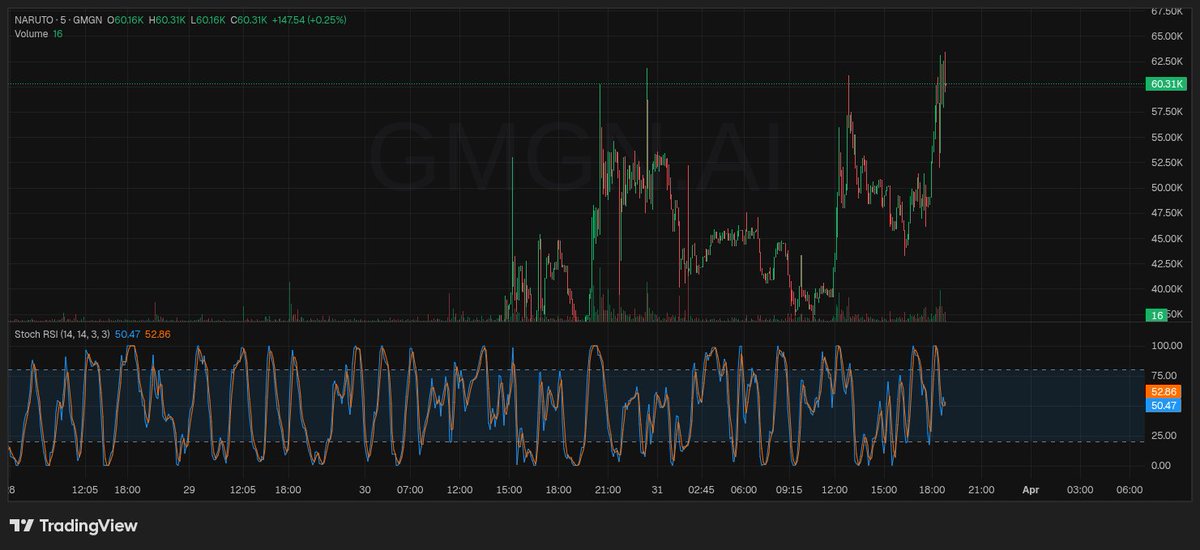Select the Volume indicator label
Image resolution: width=1200 pixels, height=550 pixels.
coord(31,34)
